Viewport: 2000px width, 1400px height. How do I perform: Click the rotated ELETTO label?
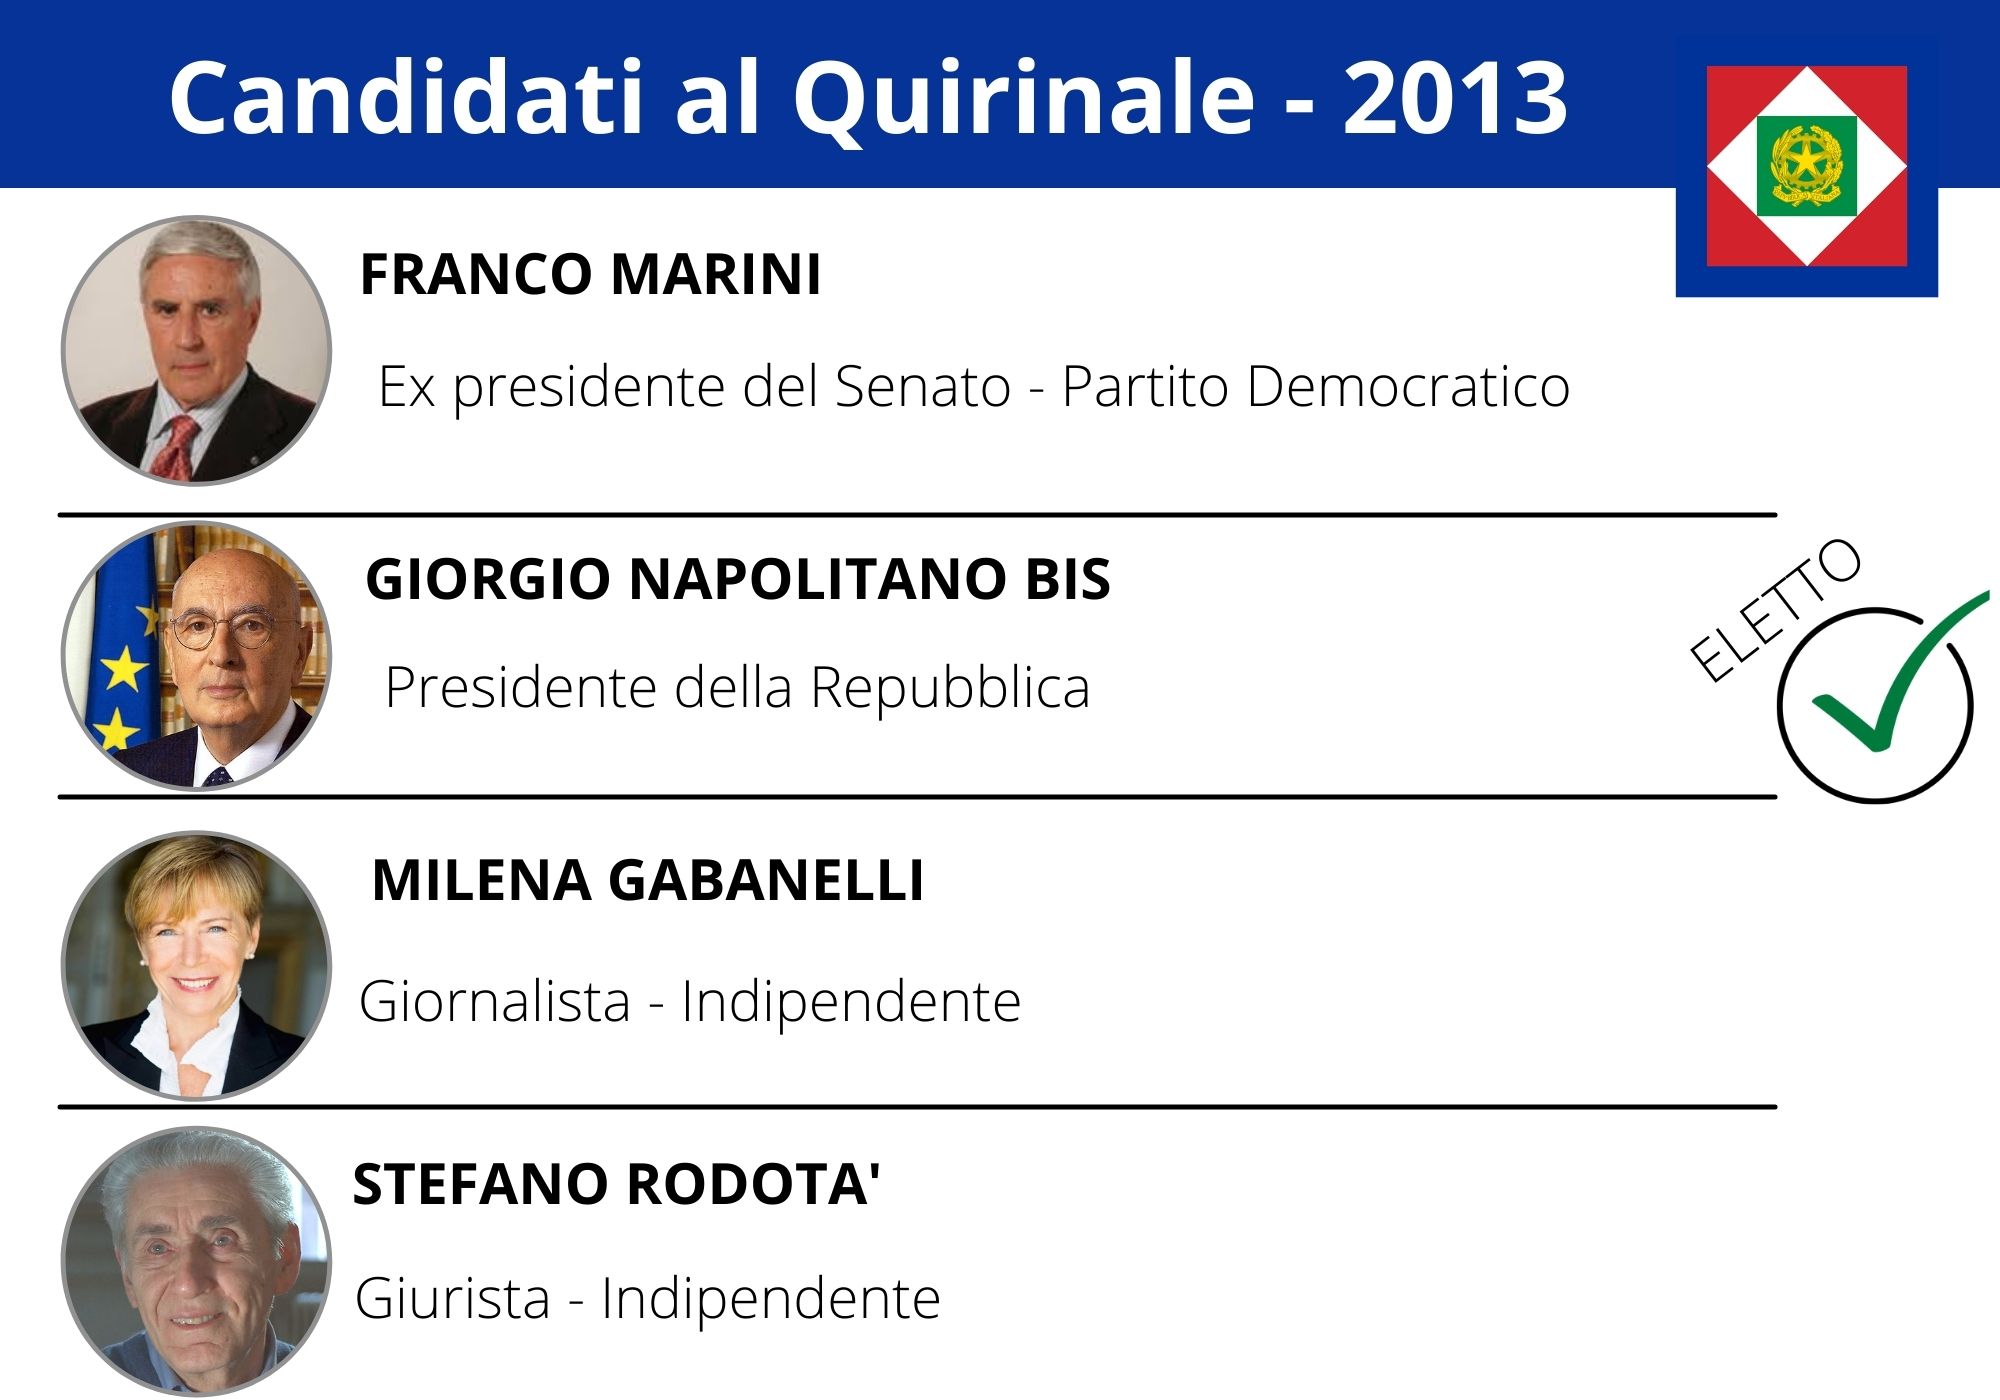(x=1775, y=609)
